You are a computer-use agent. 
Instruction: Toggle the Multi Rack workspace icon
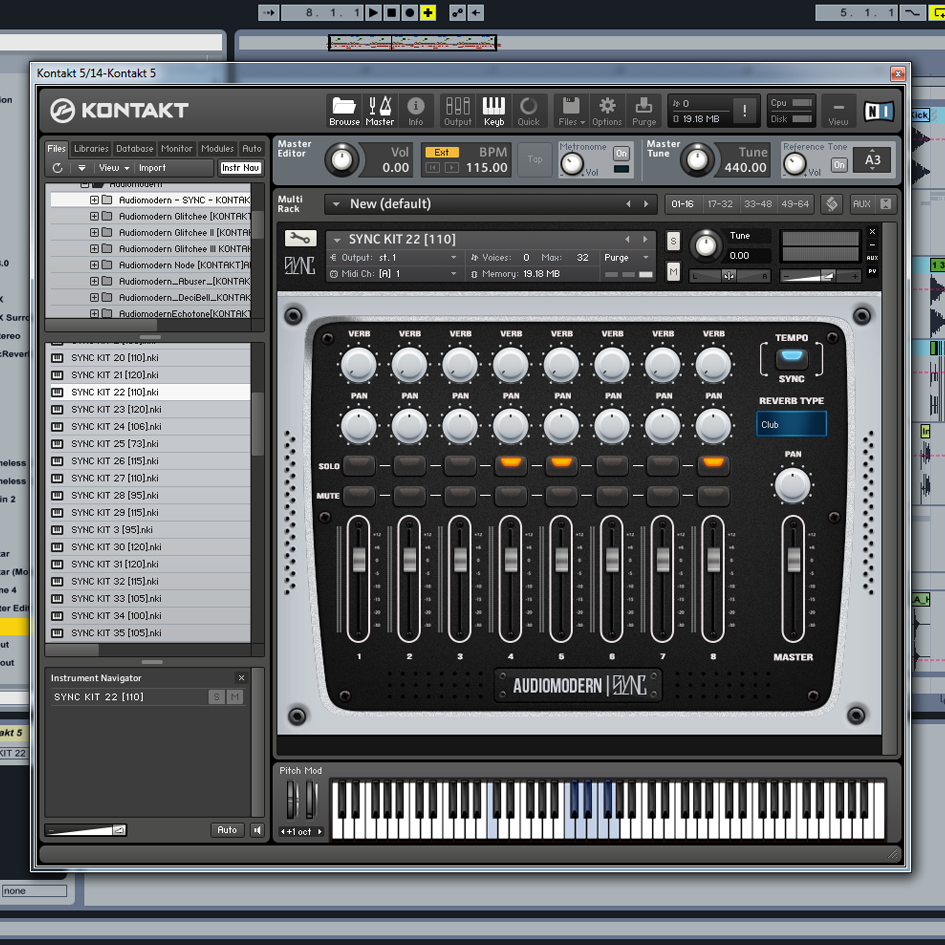click(832, 204)
